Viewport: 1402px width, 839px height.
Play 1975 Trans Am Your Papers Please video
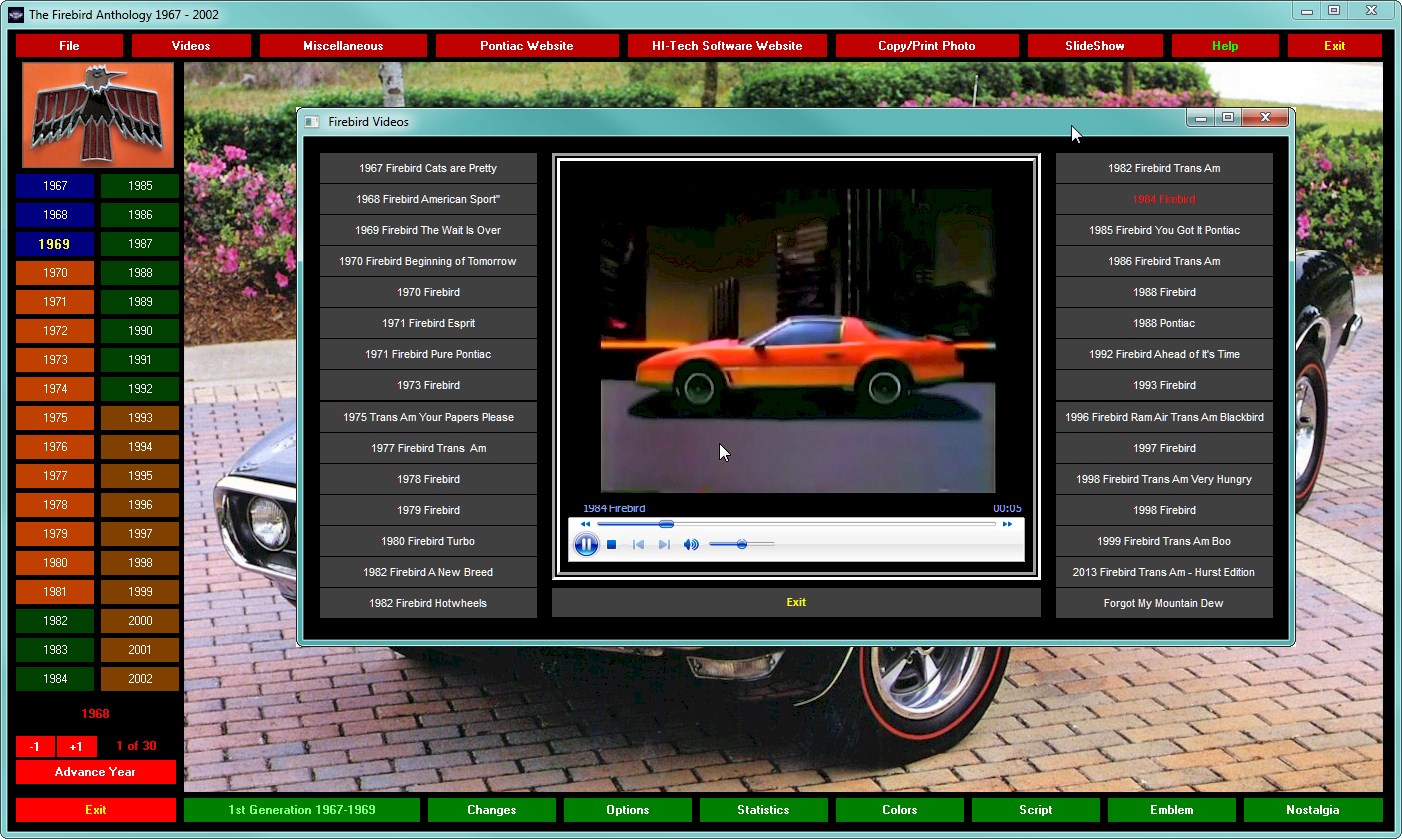pyautogui.click(x=428, y=417)
